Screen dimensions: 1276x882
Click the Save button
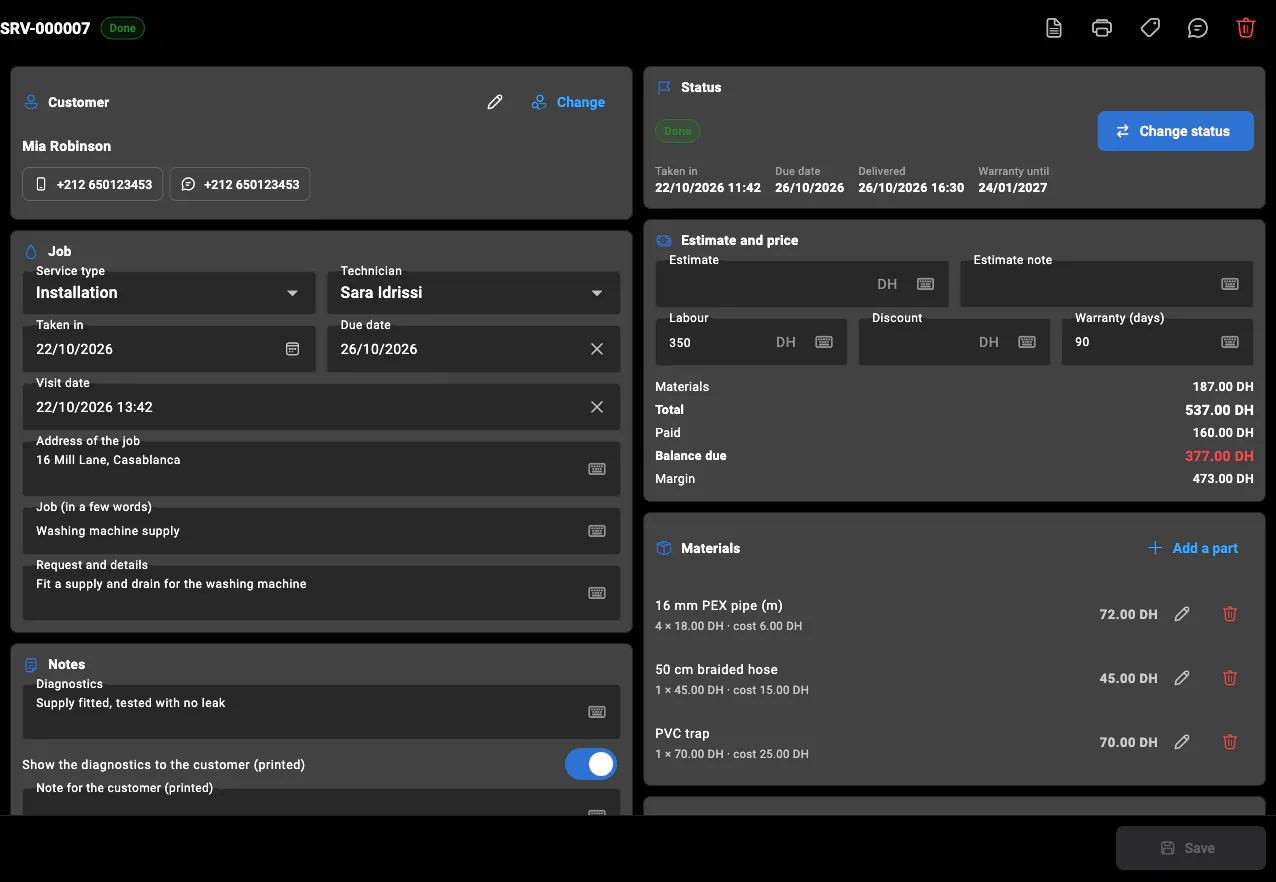click(x=1190, y=848)
